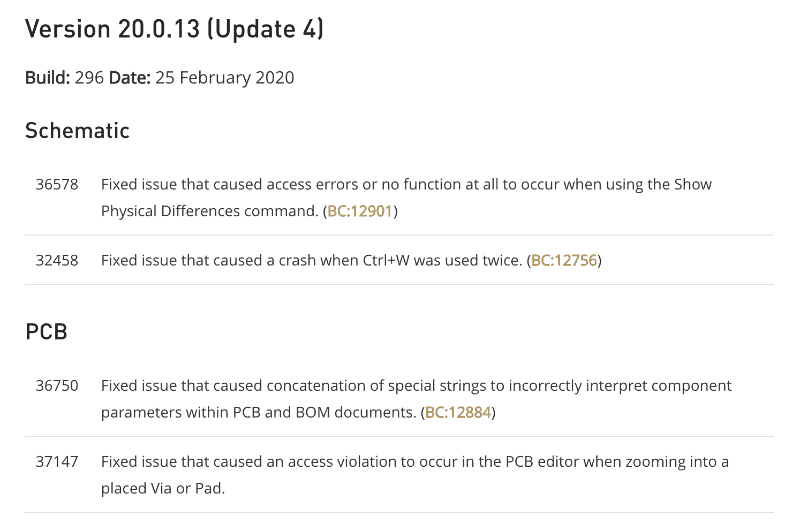The image size is (800, 531).
Task: Click the special strings concatenation fix text
Action: (x=416, y=399)
